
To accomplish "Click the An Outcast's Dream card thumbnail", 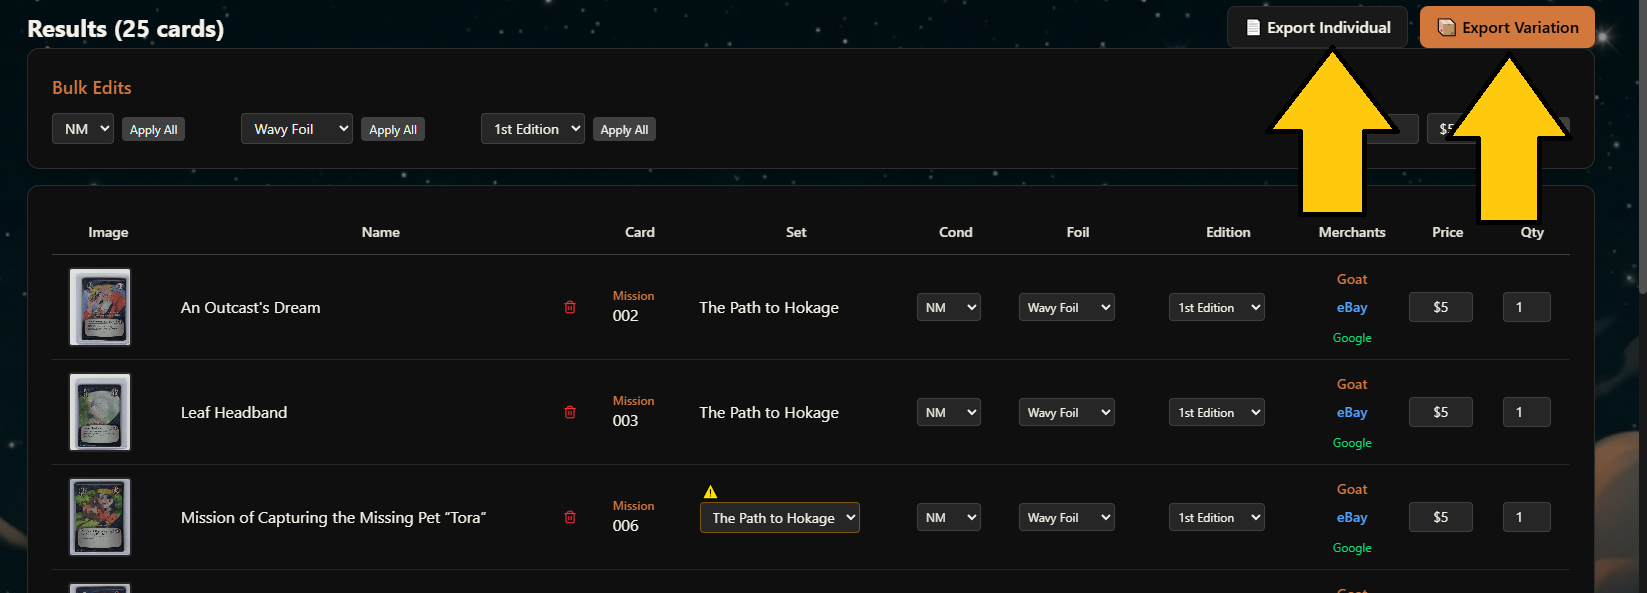I will click(100, 307).
